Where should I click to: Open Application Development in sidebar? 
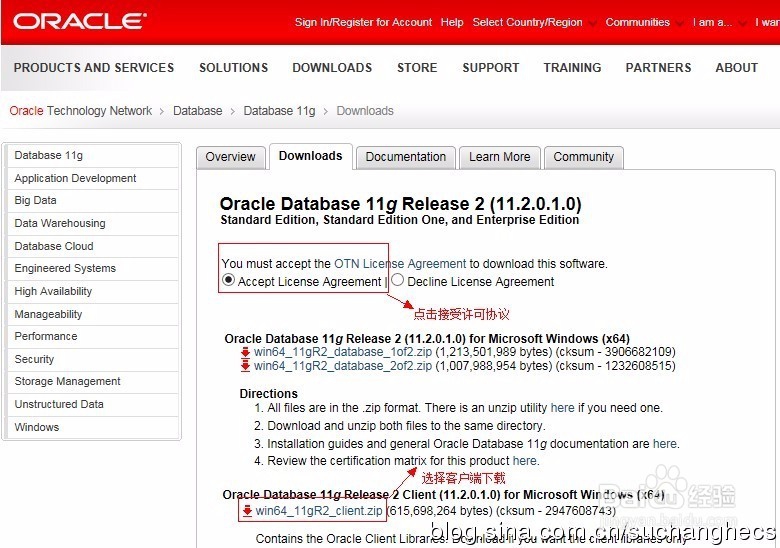[x=93, y=179]
